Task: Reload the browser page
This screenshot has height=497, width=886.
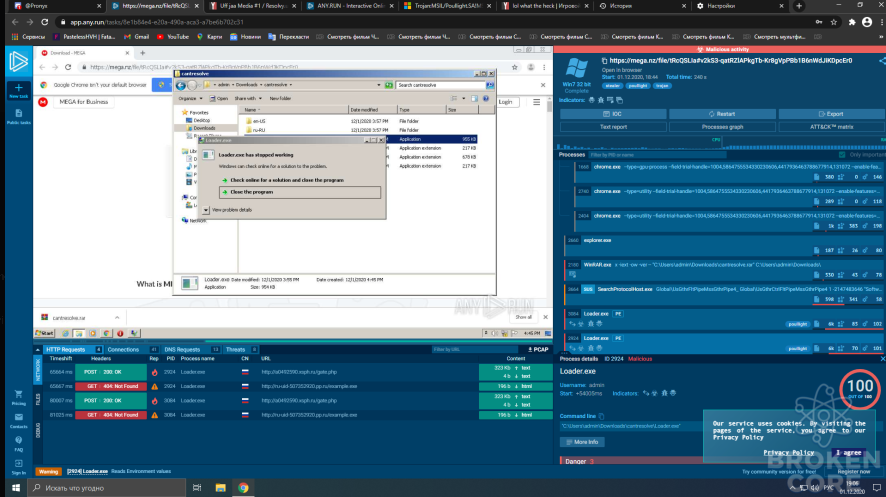Action: click(x=44, y=22)
